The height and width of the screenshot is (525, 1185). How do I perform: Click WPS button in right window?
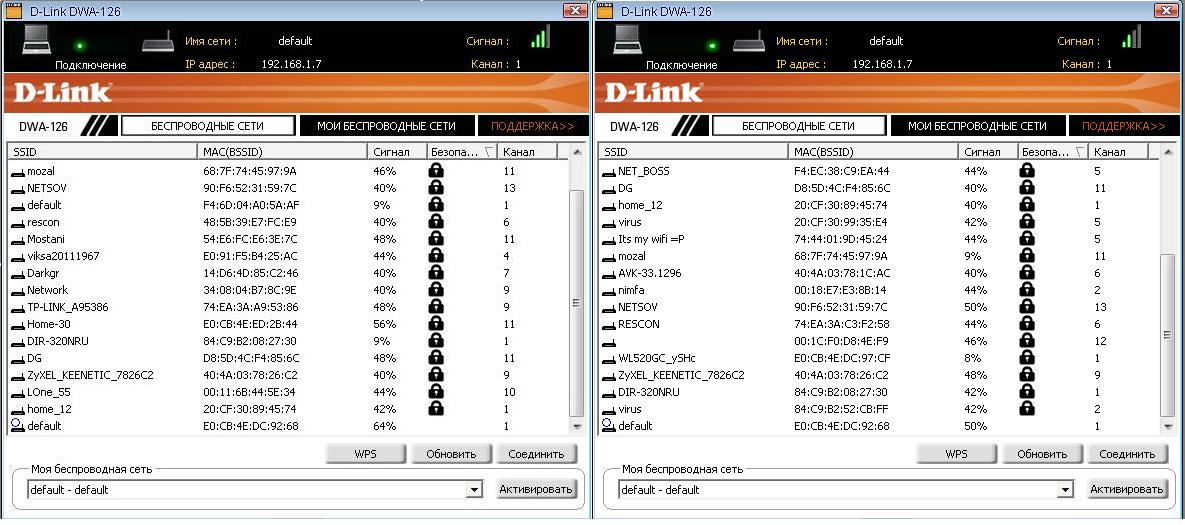pos(956,454)
